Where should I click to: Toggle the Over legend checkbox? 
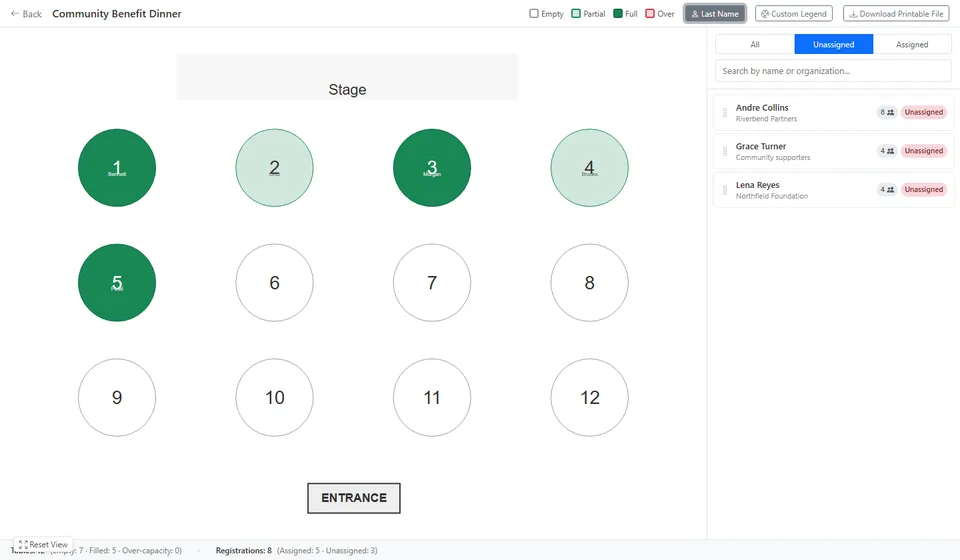[650, 13]
